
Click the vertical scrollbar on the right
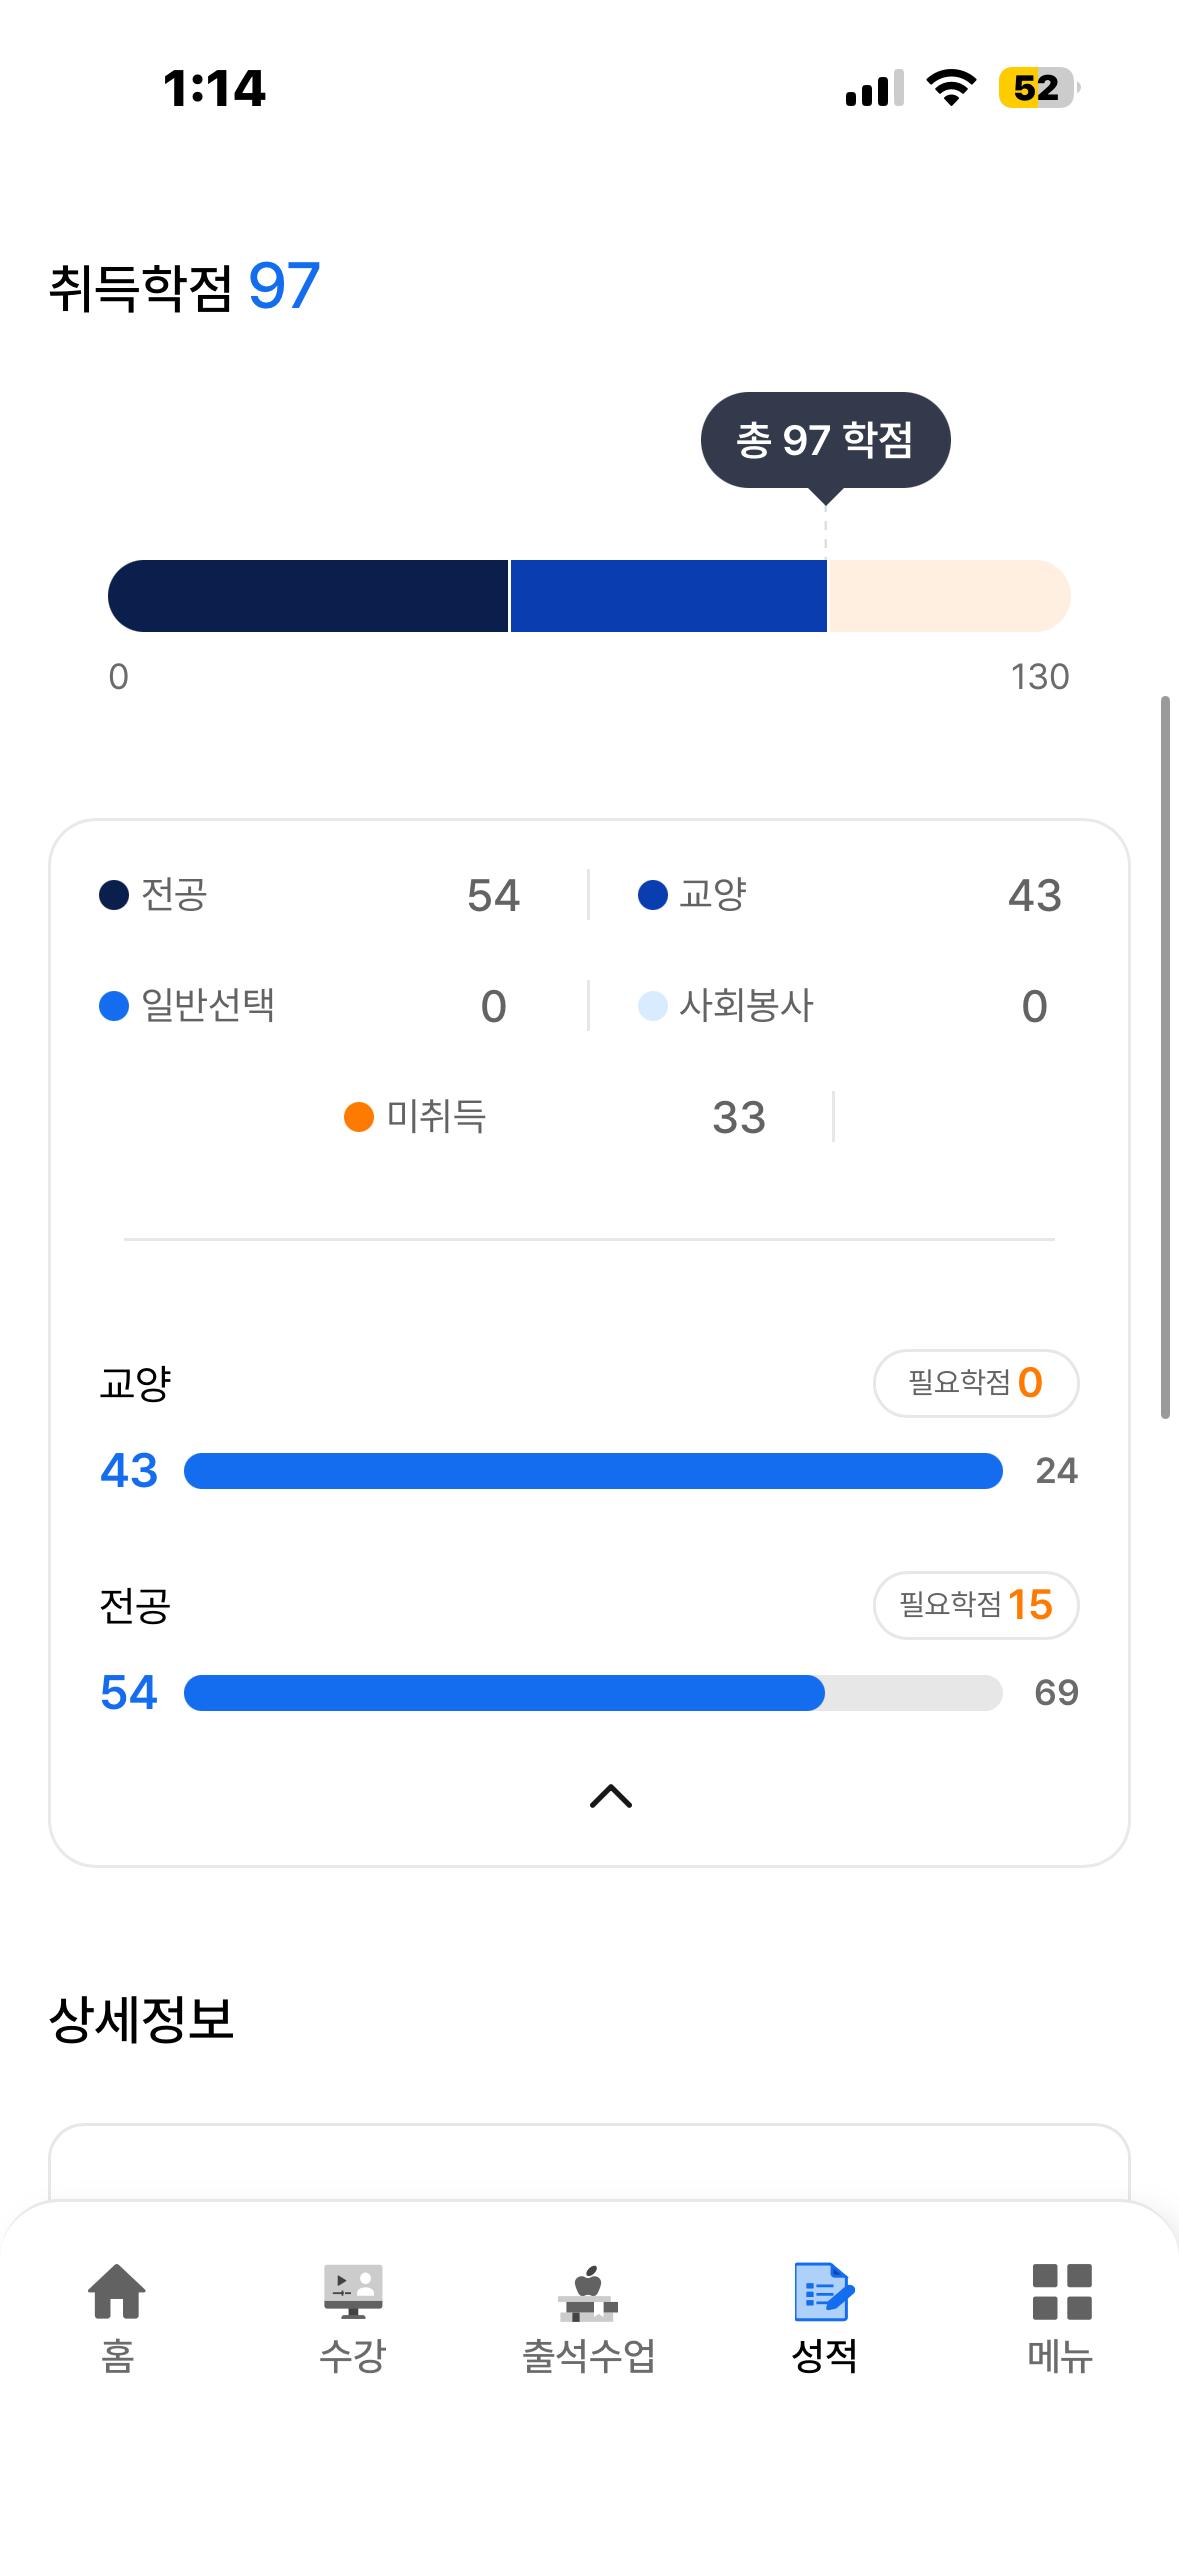1164,1057
